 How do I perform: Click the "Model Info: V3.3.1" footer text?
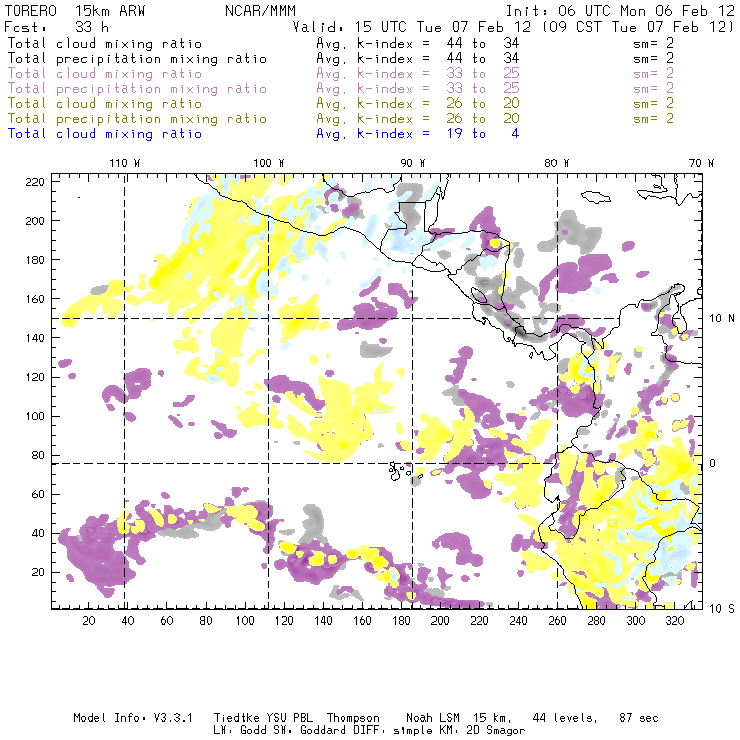coord(133,718)
